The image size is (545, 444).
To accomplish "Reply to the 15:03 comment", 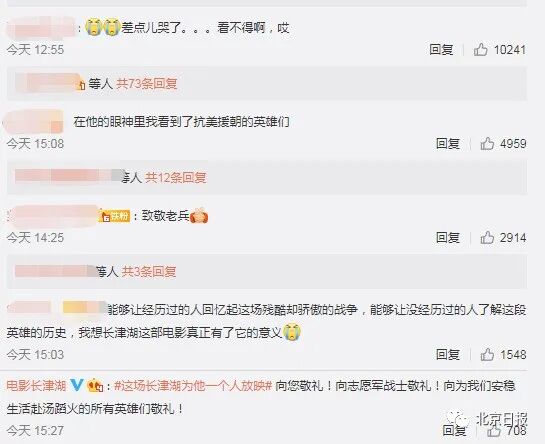I will coord(448,354).
